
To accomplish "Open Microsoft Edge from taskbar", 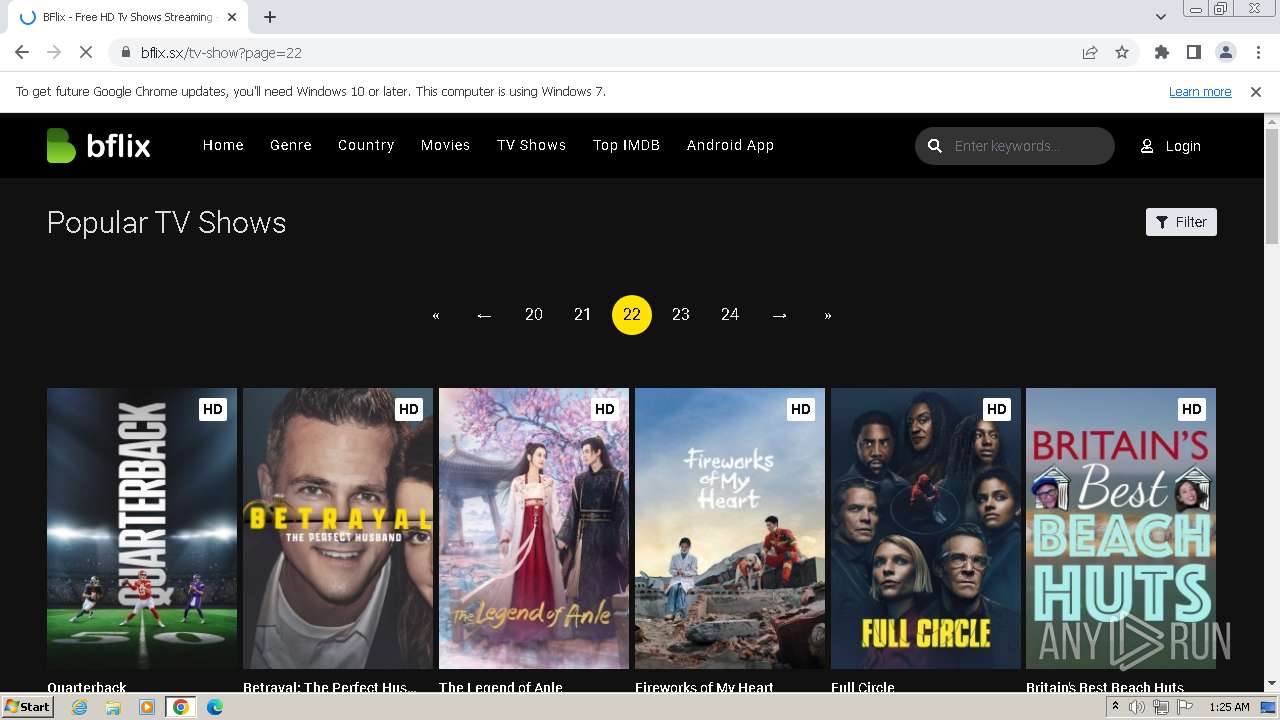I will pyautogui.click(x=215, y=707).
